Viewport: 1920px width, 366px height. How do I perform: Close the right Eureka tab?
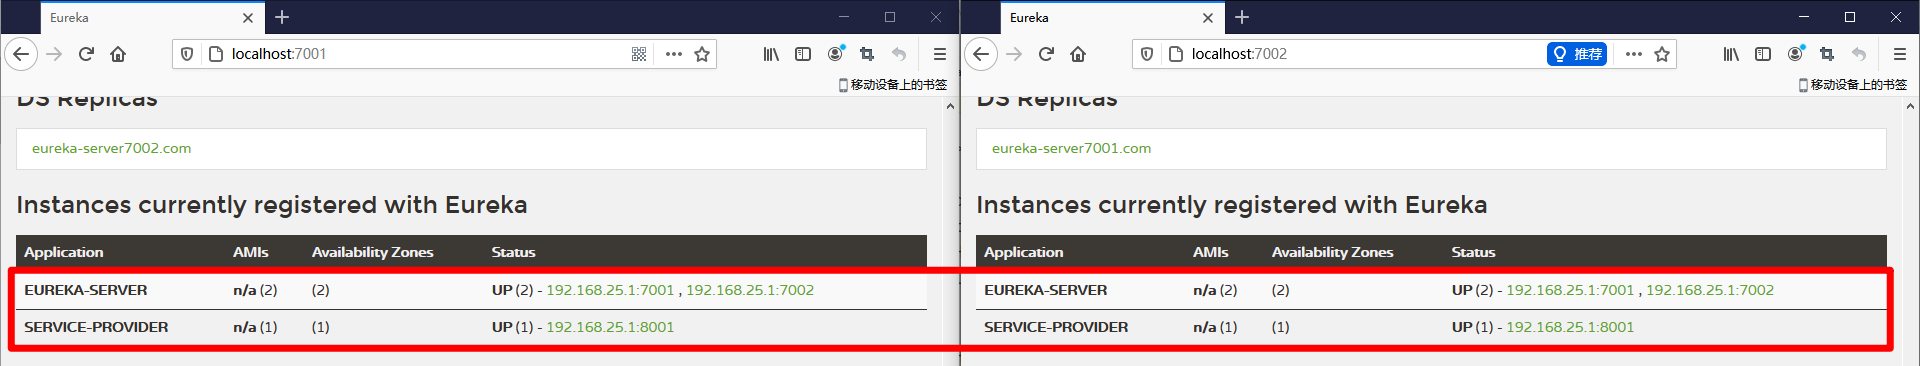[1208, 18]
